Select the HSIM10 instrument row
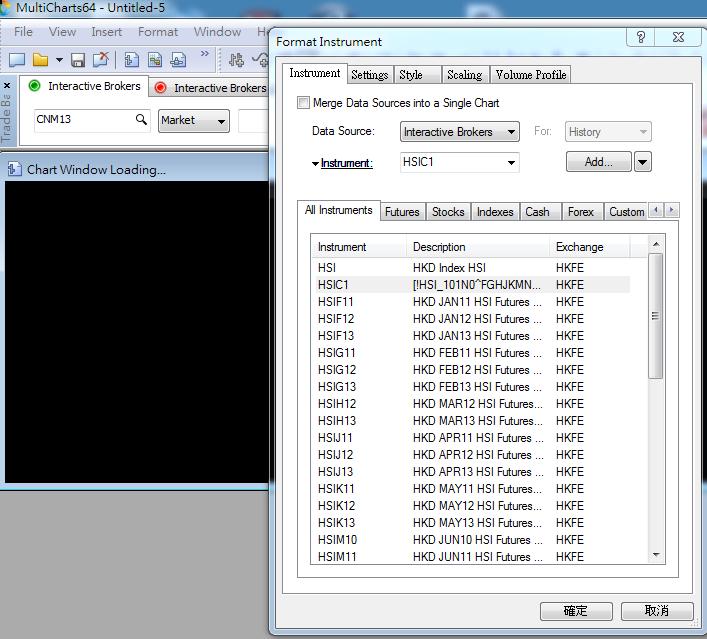 [x=471, y=540]
